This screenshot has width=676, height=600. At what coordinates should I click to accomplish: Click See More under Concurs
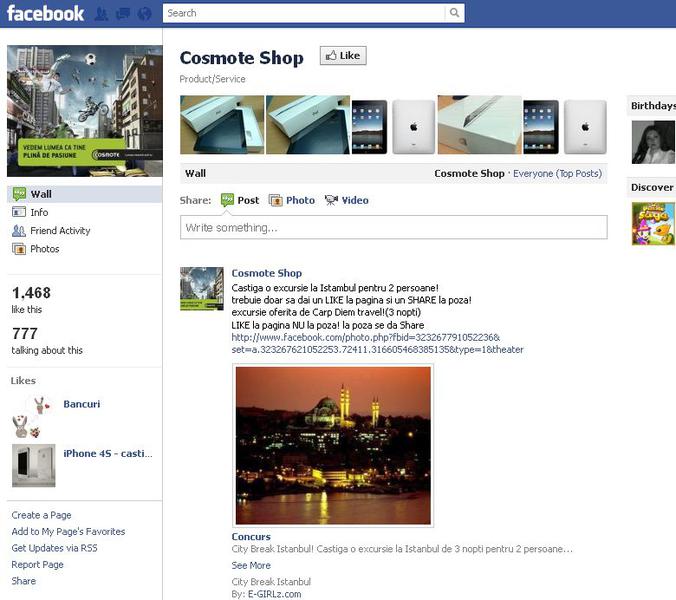(x=251, y=565)
